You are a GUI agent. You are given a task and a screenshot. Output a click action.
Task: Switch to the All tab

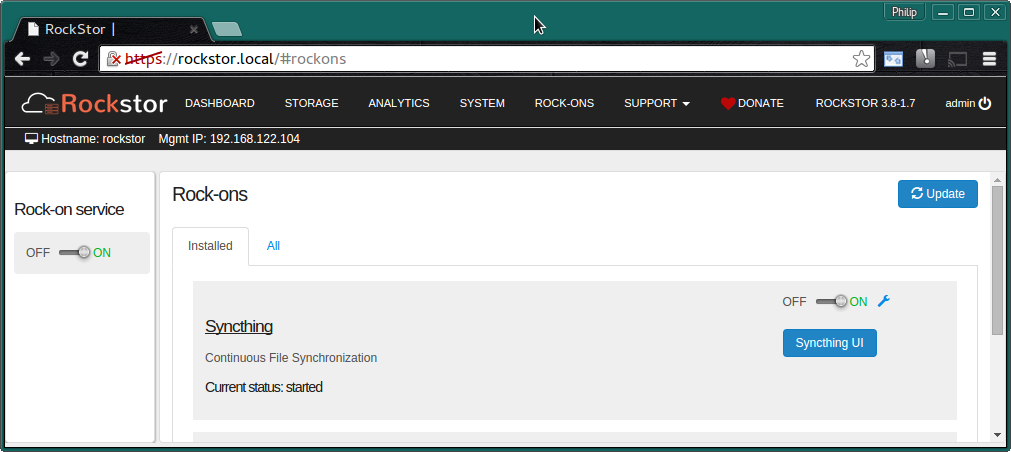[x=273, y=246]
